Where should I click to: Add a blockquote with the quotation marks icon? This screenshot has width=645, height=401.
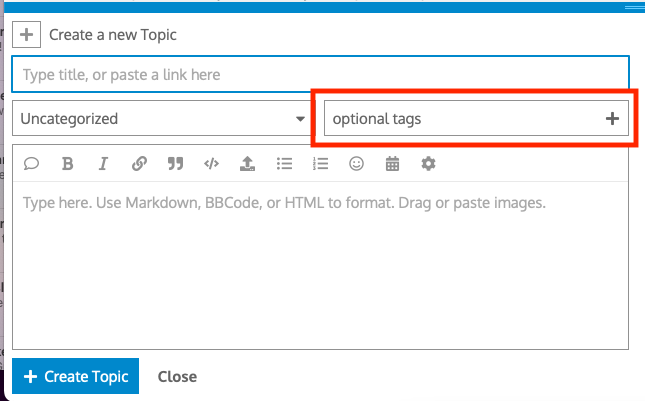pos(176,164)
